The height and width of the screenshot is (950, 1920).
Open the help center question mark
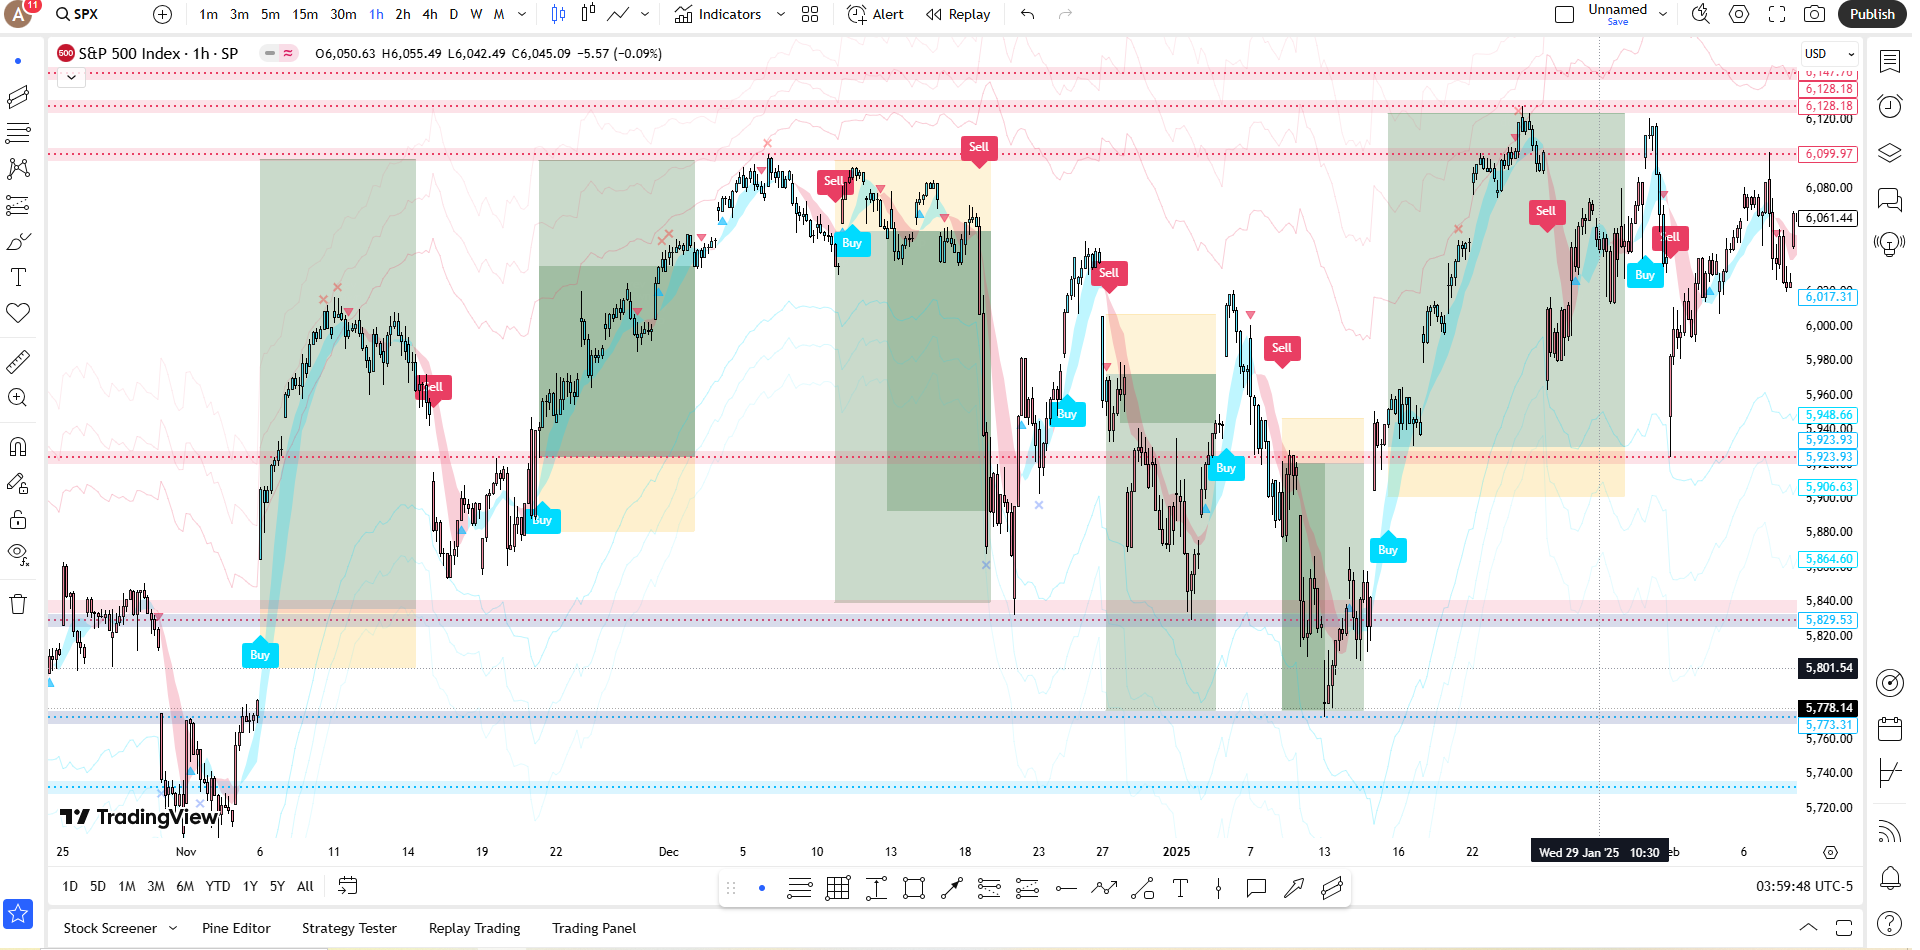[x=1889, y=923]
